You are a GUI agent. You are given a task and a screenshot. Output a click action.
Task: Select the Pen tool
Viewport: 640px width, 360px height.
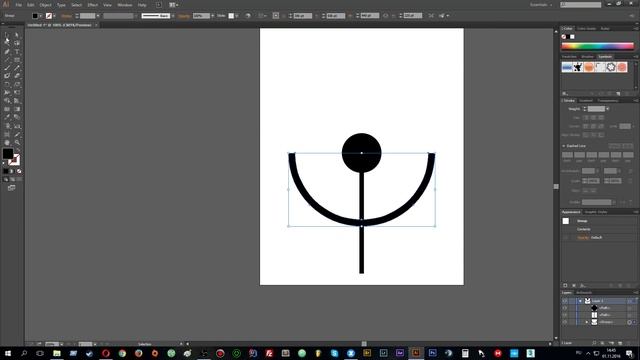point(7,51)
